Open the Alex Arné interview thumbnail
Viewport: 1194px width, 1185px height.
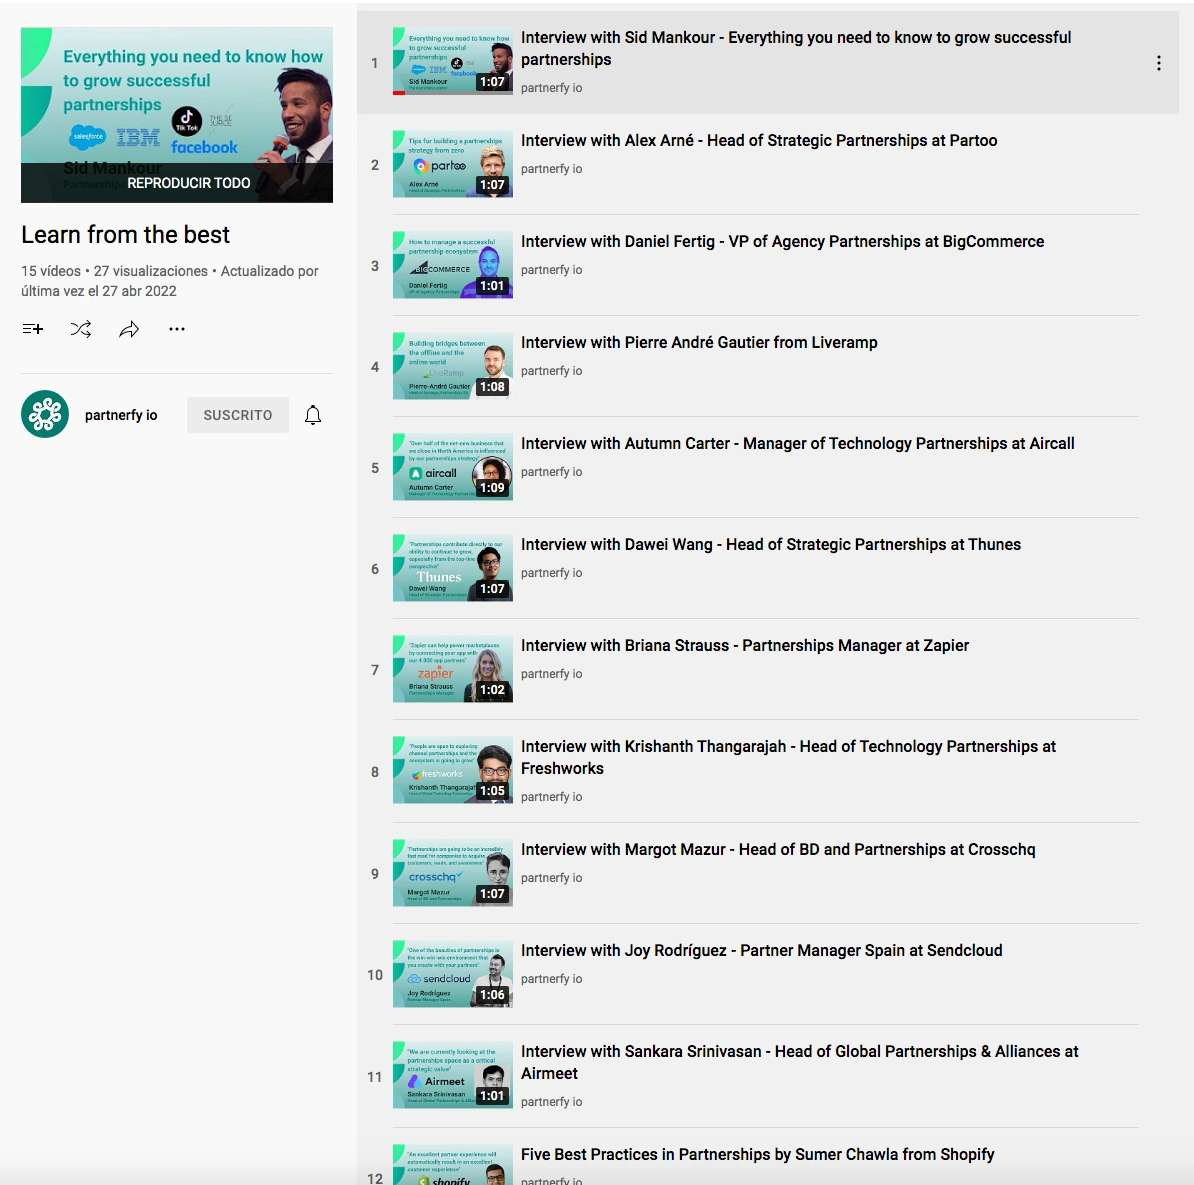click(x=452, y=164)
